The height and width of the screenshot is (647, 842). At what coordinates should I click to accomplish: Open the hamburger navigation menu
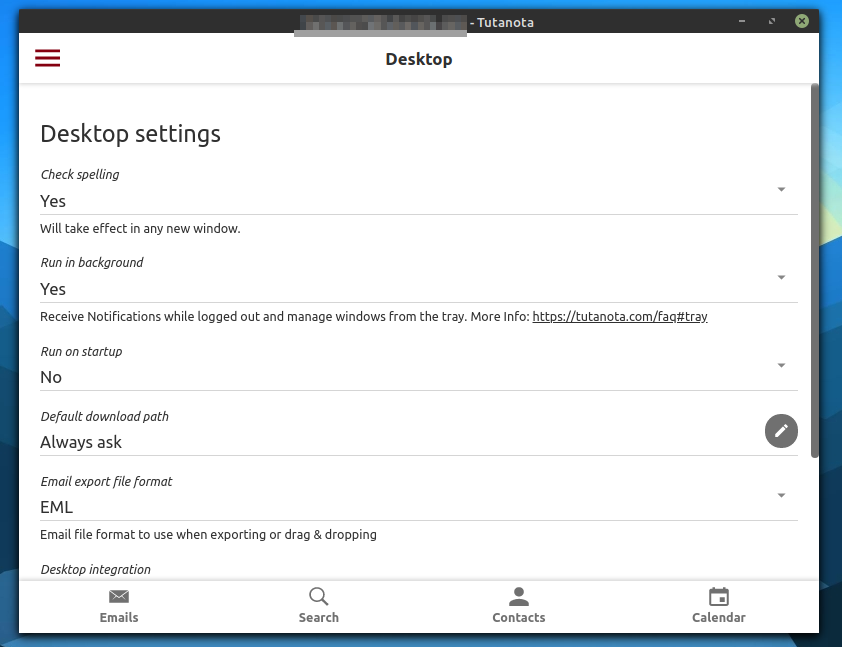48,58
